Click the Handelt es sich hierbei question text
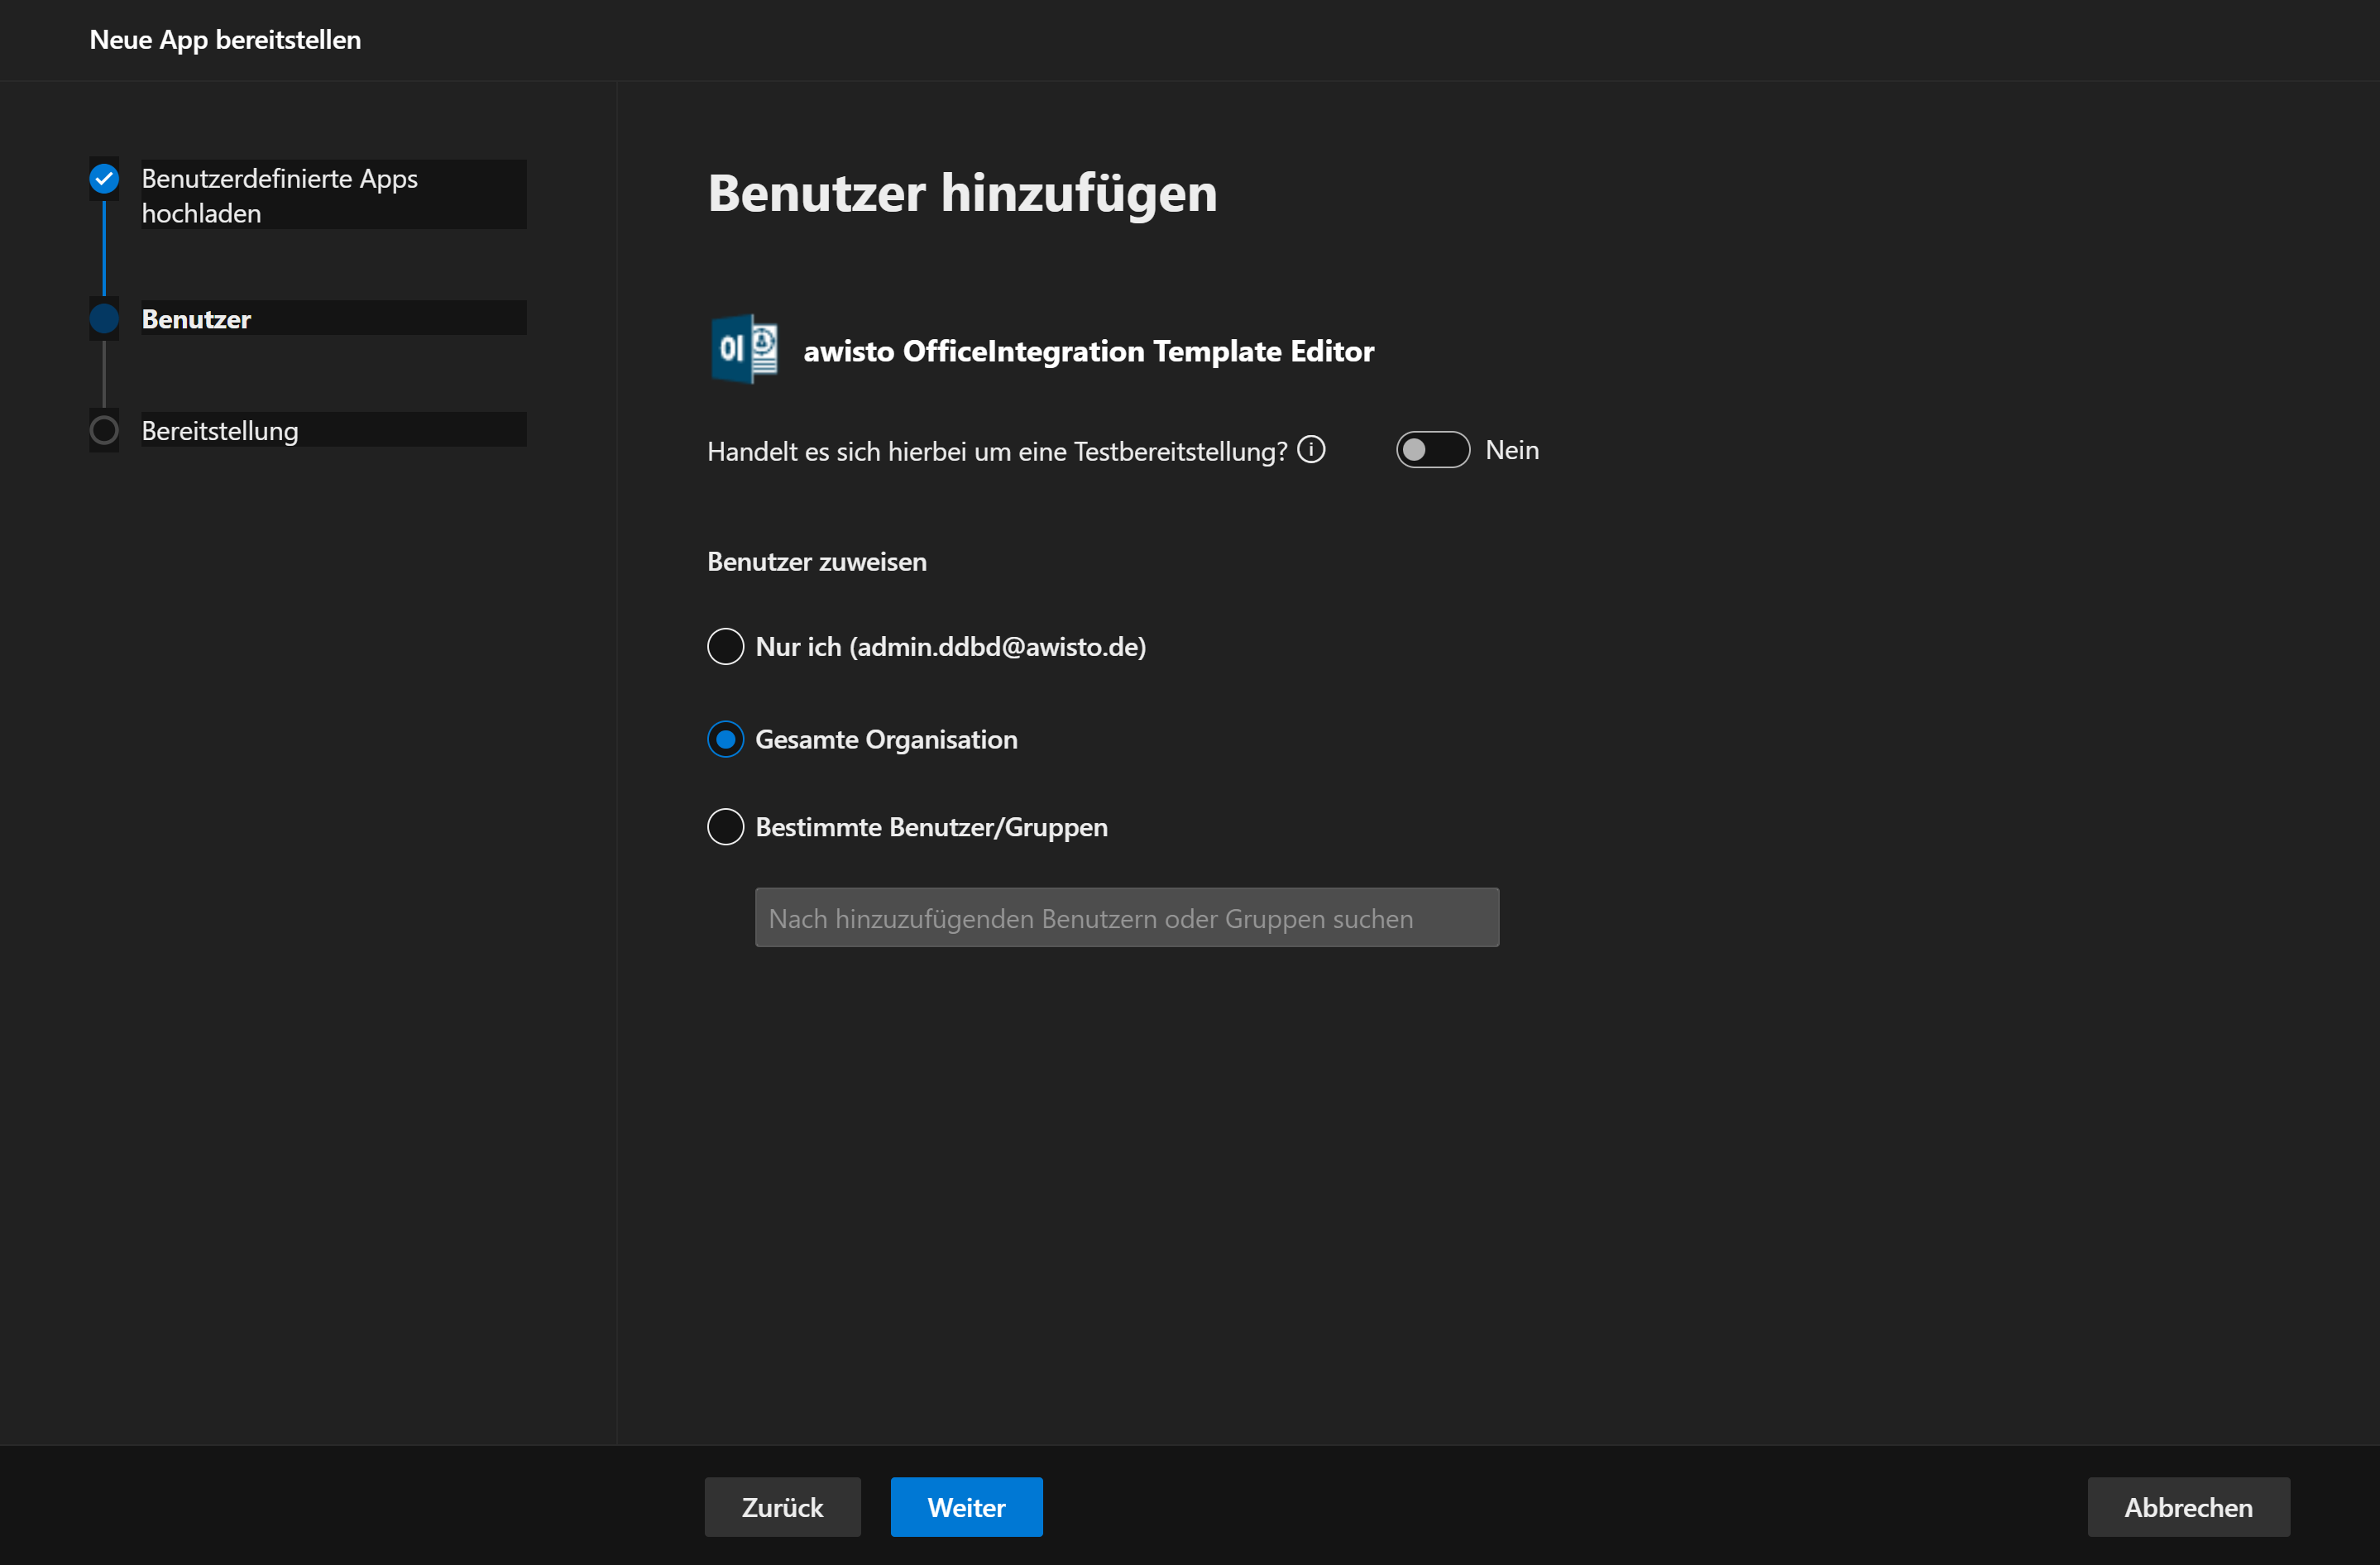Viewport: 2380px width, 1565px height. tap(997, 451)
